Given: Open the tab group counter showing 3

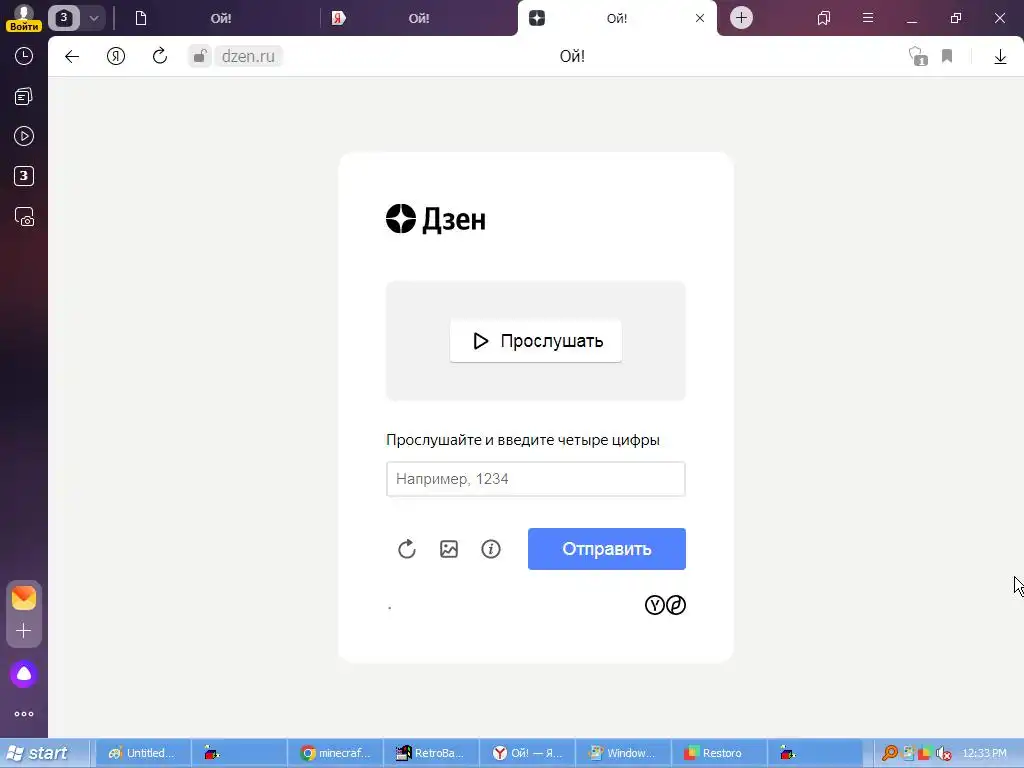Looking at the screenshot, I should (x=63, y=18).
